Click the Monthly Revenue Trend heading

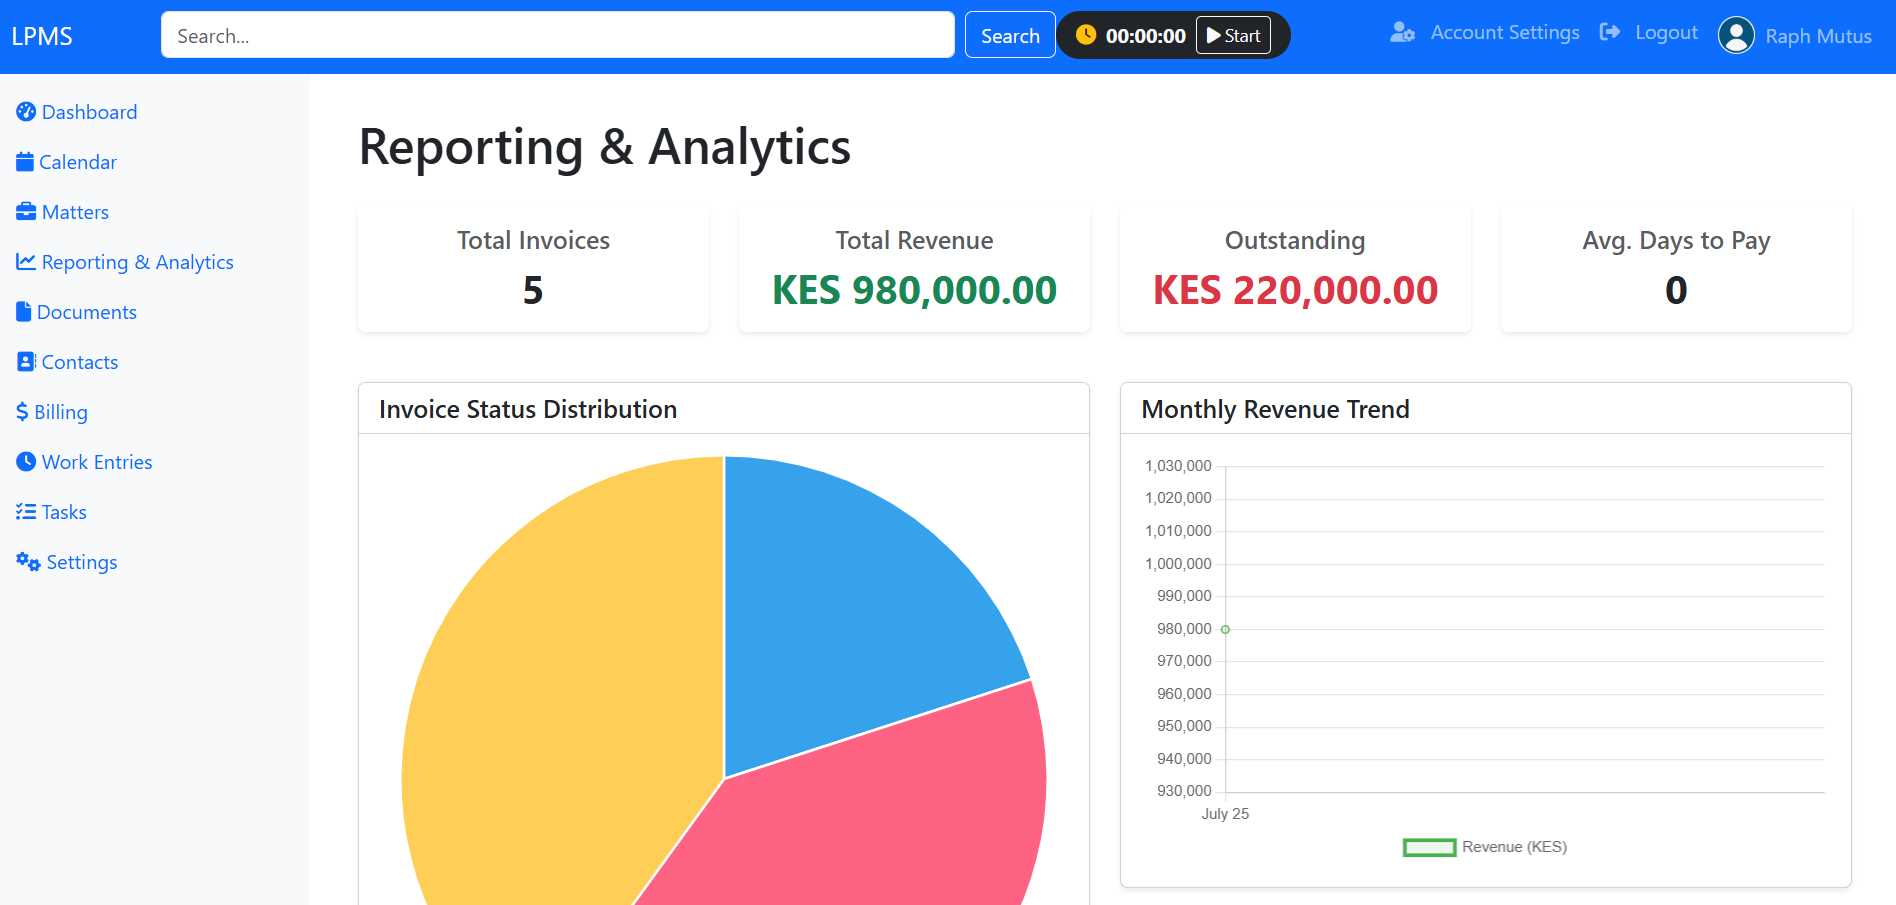coord(1275,409)
